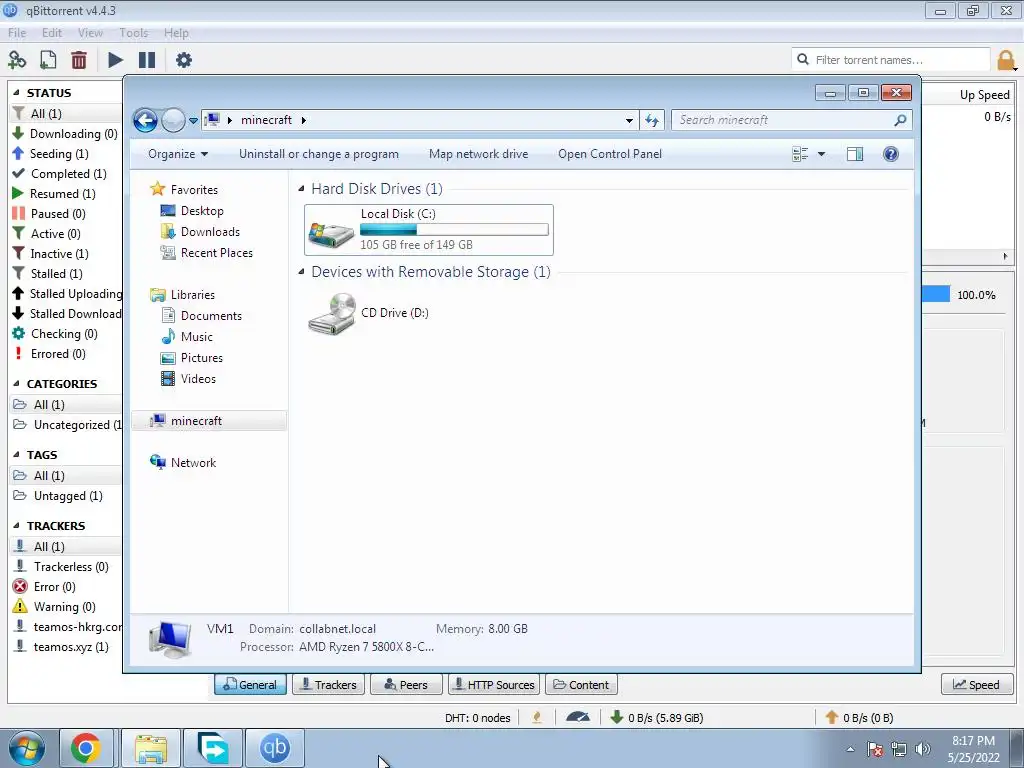Click Map network drive
Image resolution: width=1024 pixels, height=768 pixels.
(x=479, y=154)
